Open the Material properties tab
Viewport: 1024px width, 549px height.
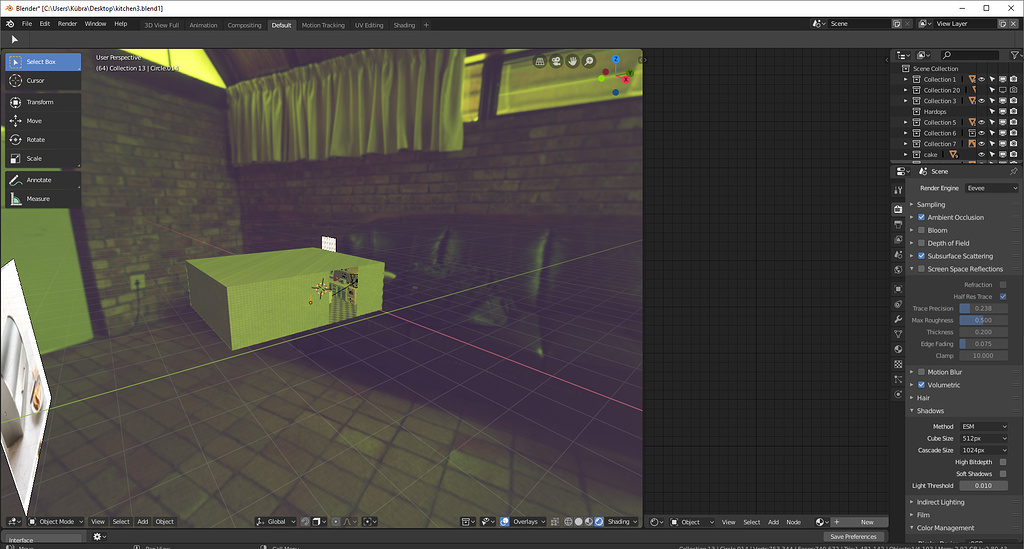pyautogui.click(x=898, y=349)
